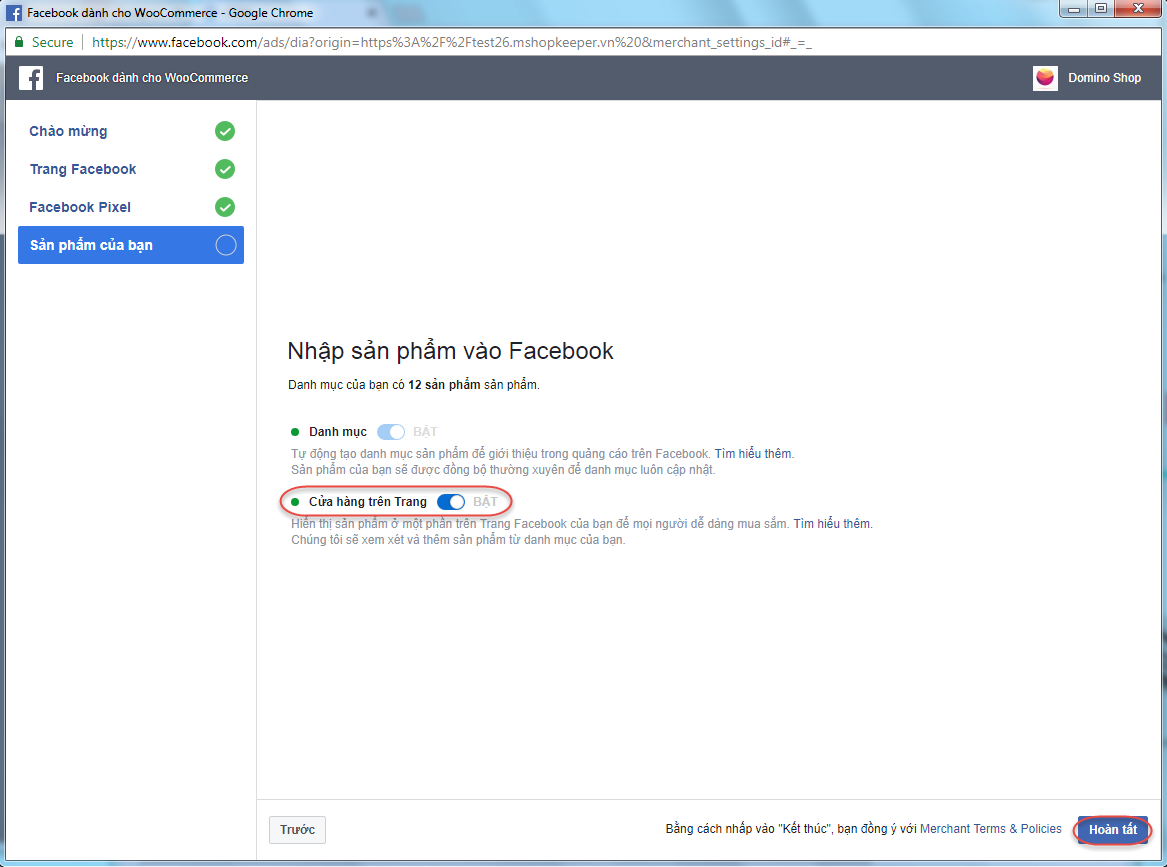Click the Domino Shop page avatar
This screenshot has width=1167, height=867.
[x=1045, y=77]
